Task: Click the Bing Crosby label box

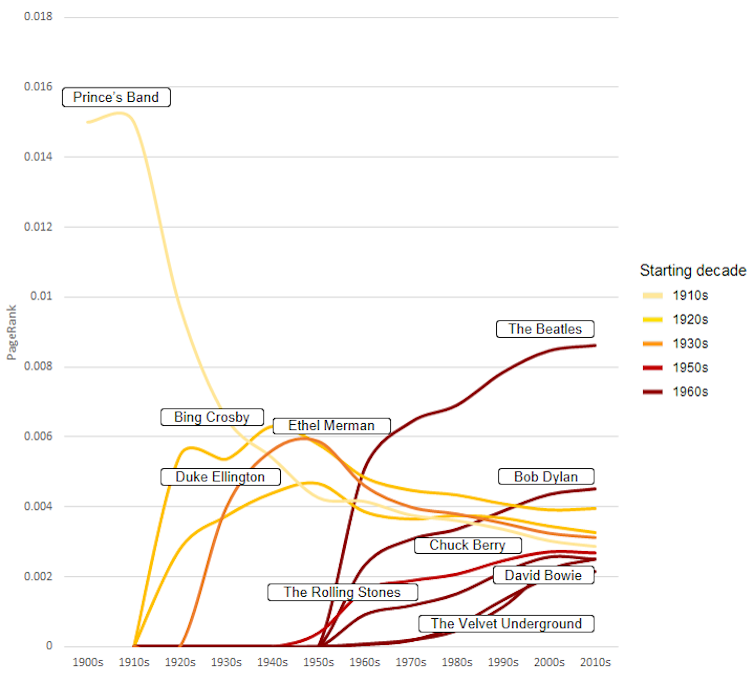Action: click(212, 417)
